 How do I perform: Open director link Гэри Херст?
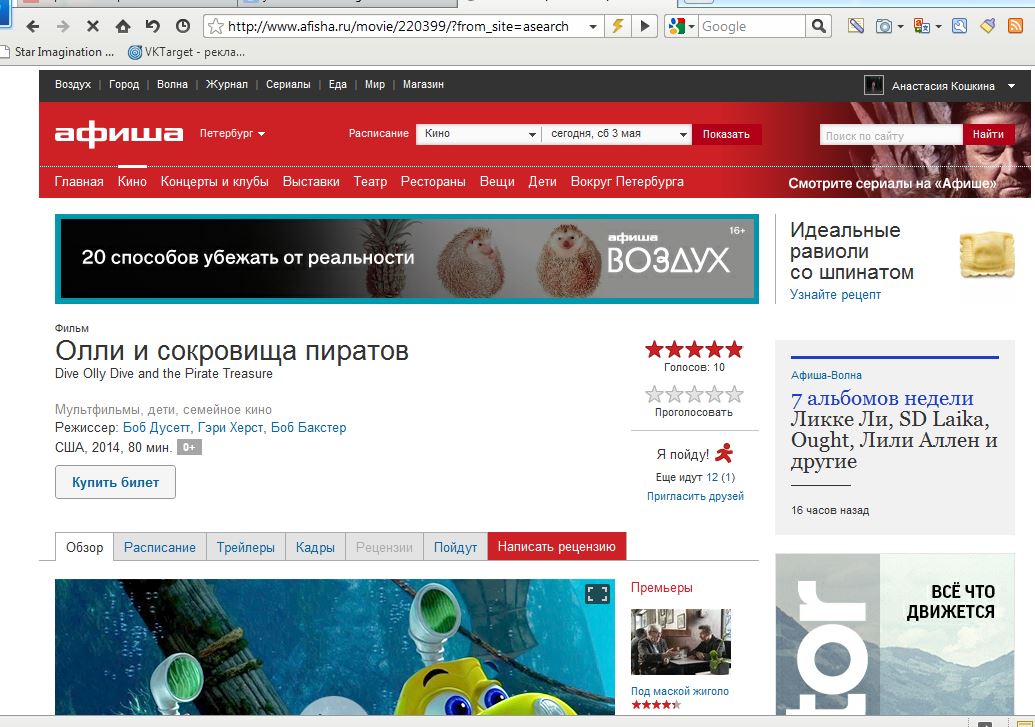pyautogui.click(x=230, y=427)
